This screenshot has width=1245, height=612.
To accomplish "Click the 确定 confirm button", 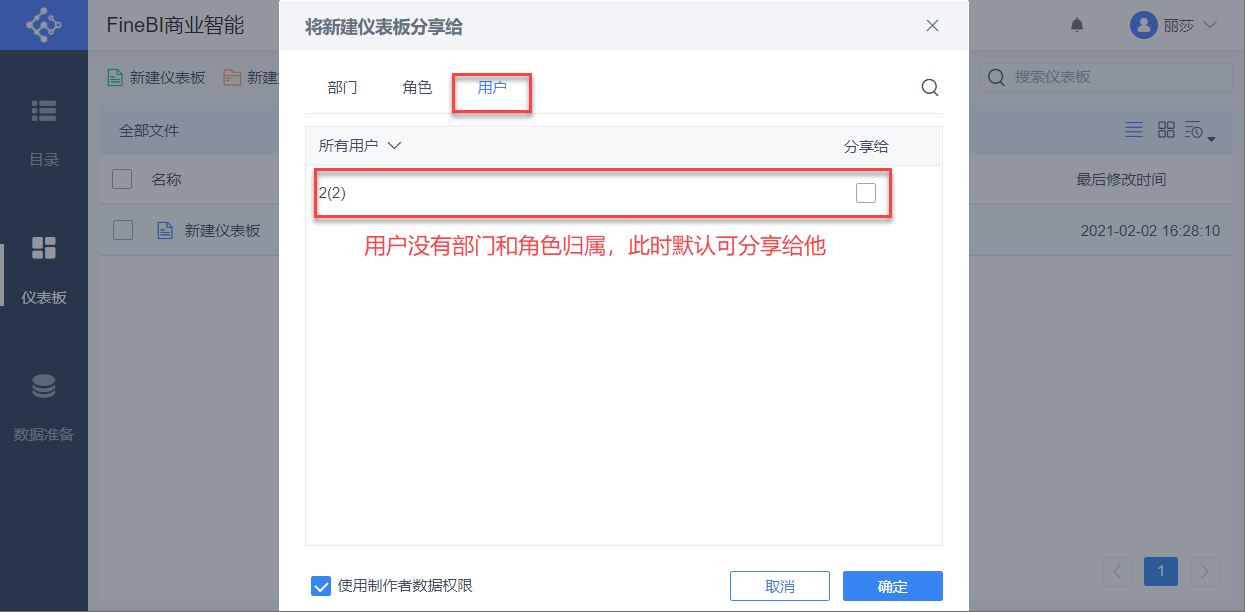I will click(893, 587).
